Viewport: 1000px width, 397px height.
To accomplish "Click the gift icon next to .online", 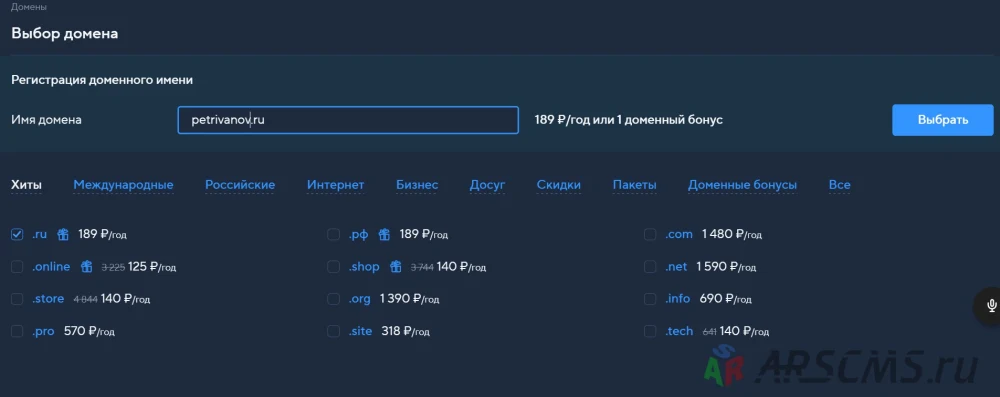I will point(87,267).
